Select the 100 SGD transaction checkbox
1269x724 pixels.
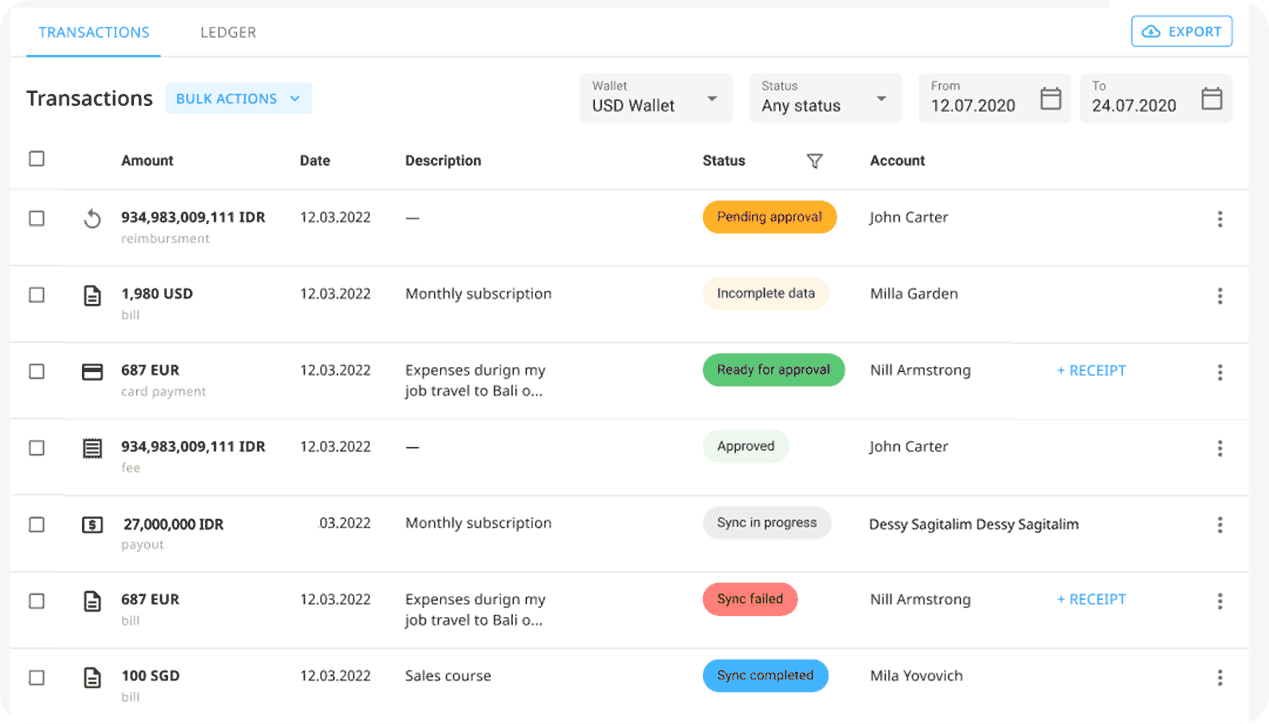37,678
